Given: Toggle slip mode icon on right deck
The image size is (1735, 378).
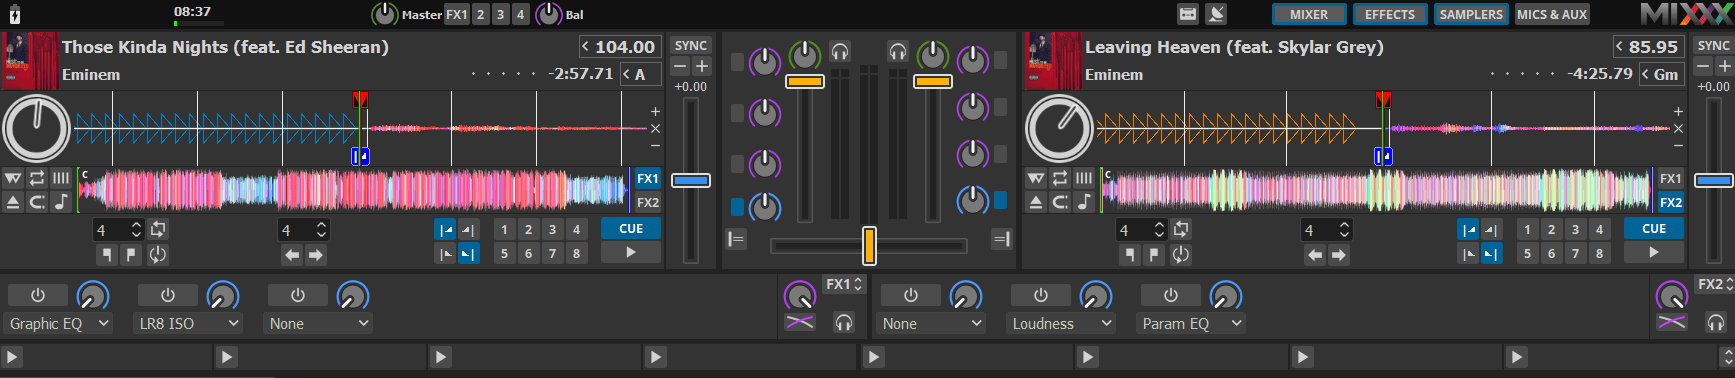Looking at the screenshot, I should coord(1036,178).
